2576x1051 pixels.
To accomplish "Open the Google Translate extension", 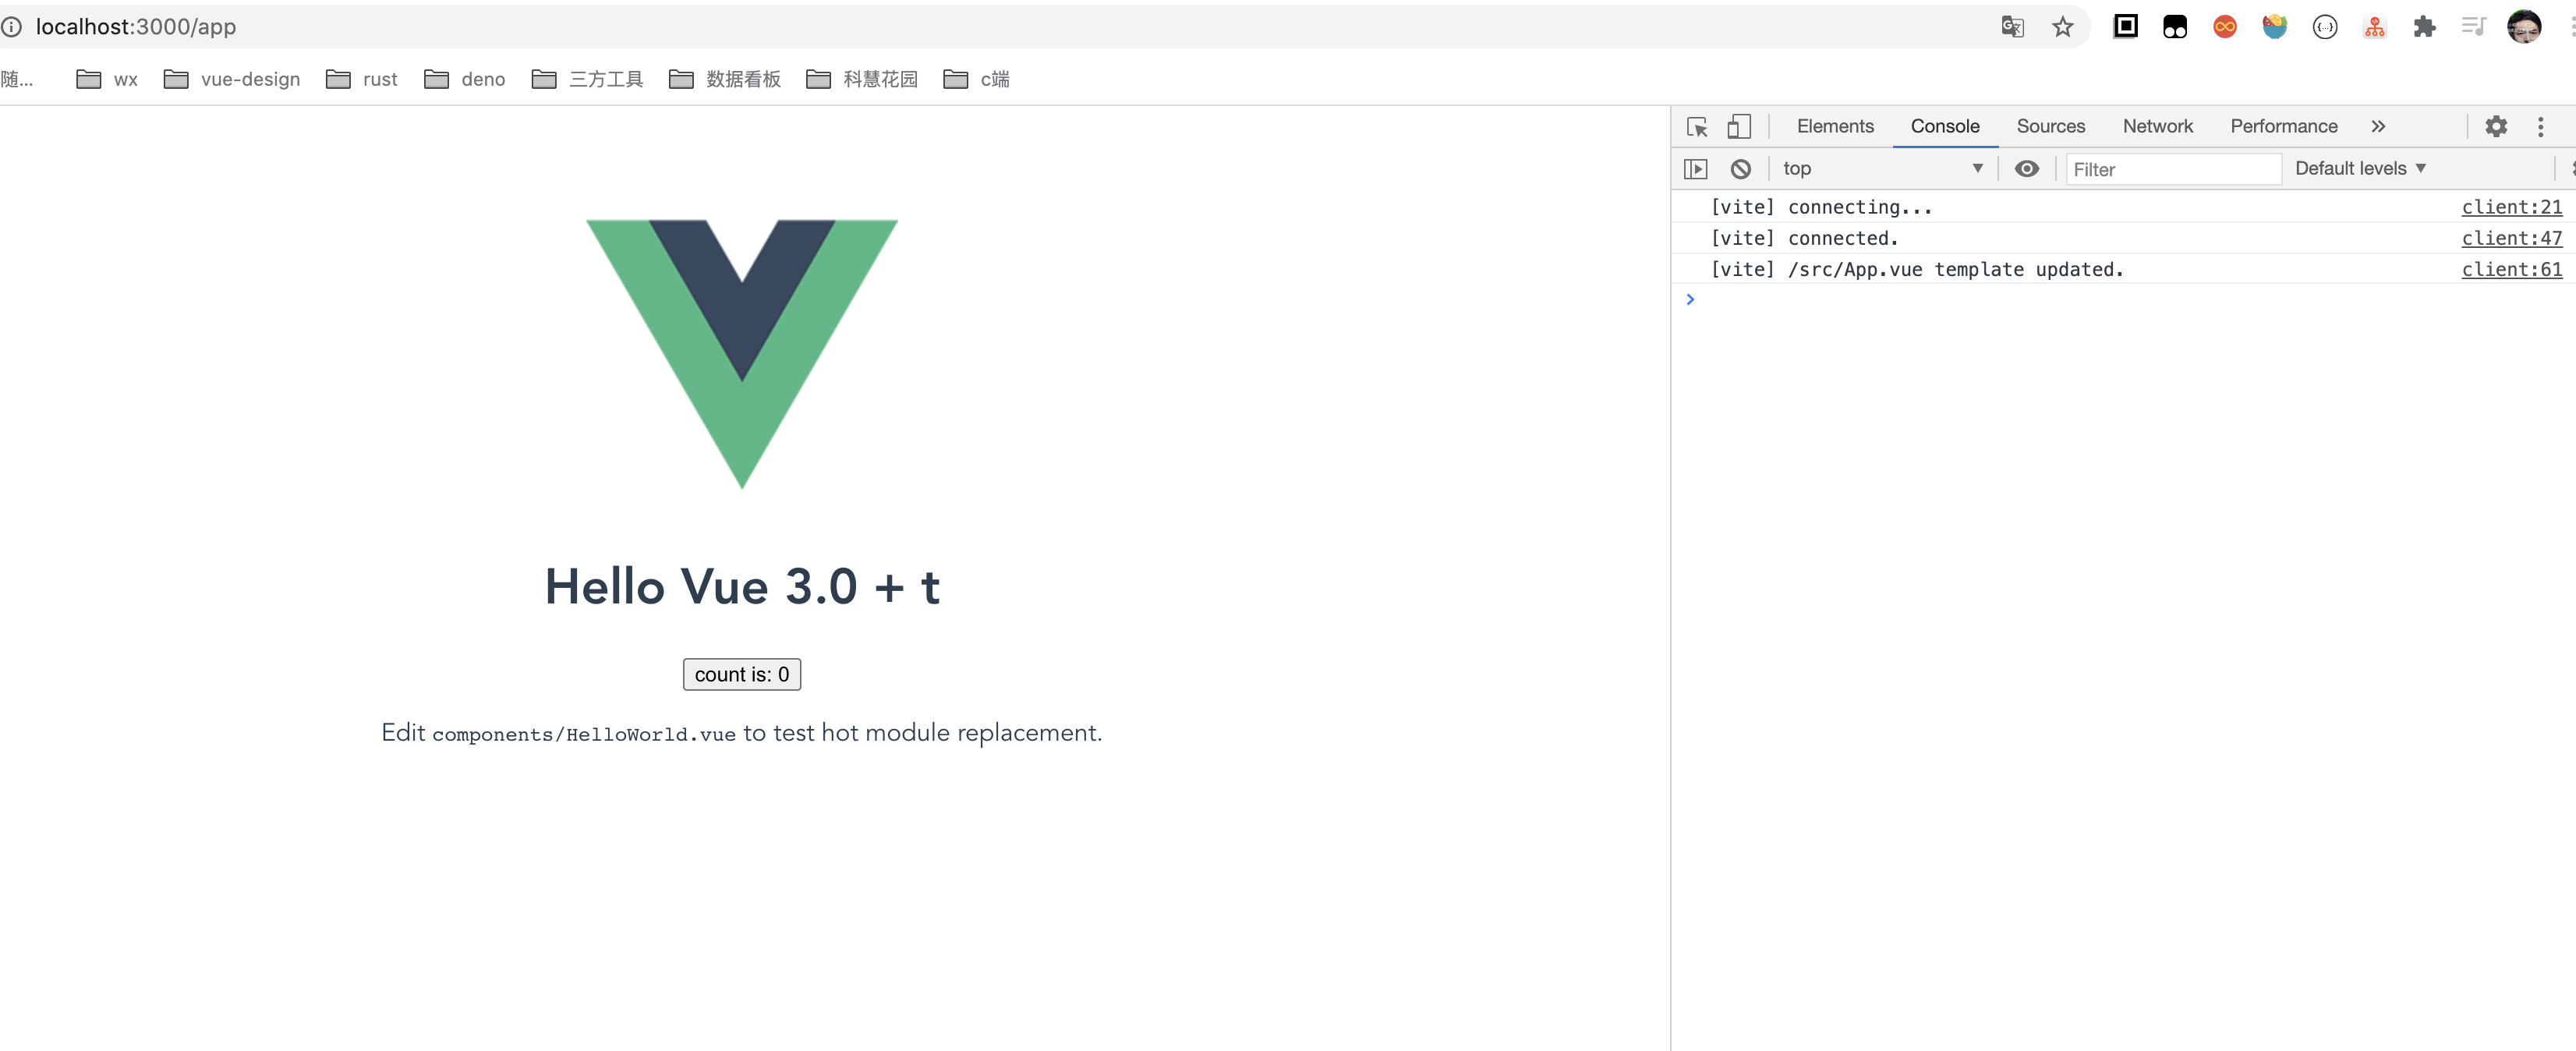I will (2012, 27).
